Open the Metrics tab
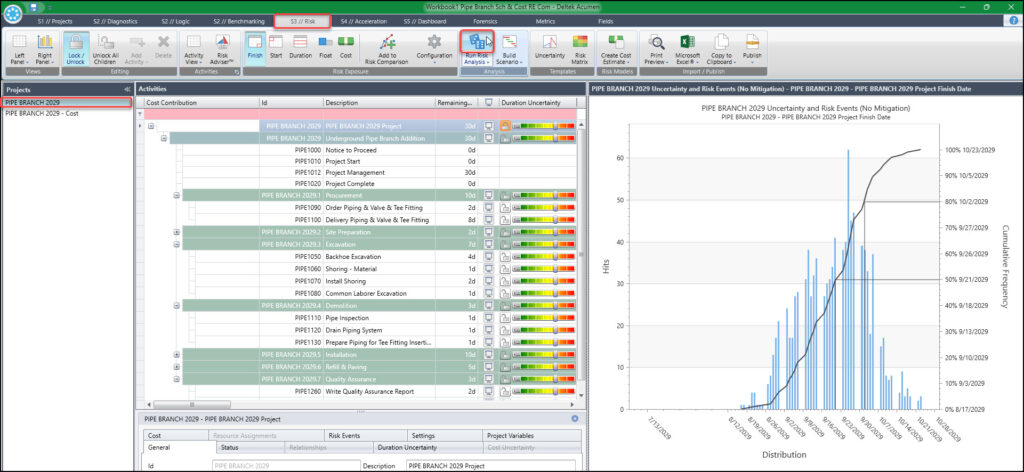 [x=545, y=21]
